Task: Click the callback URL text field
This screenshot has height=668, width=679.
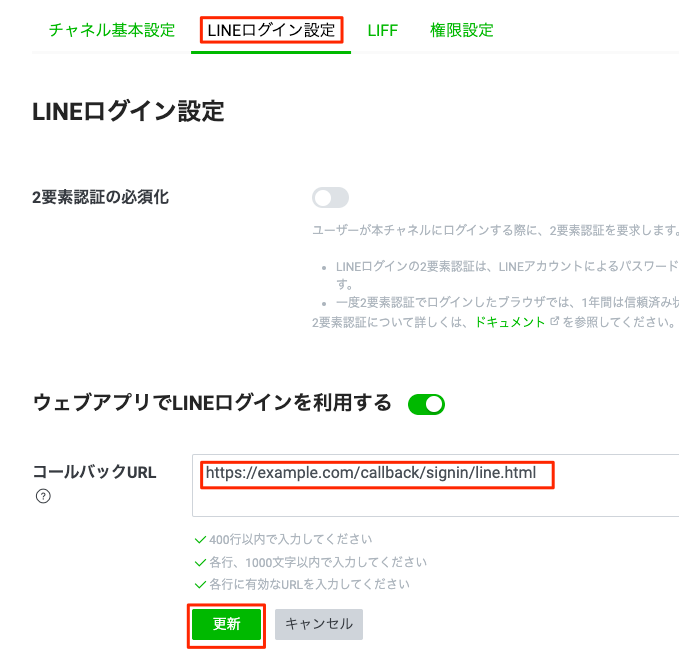Action: tap(435, 485)
